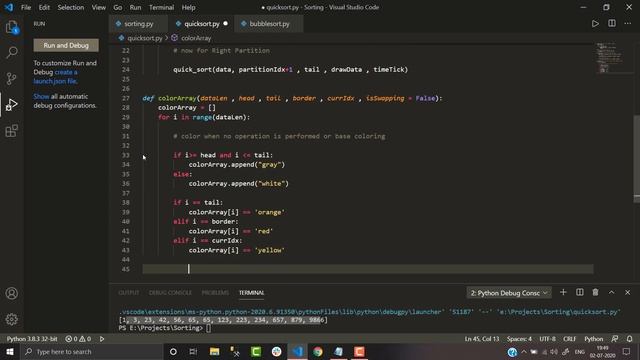The image size is (640, 360).
Task: Switch to Chrome on the taskbar
Action: coord(318,351)
